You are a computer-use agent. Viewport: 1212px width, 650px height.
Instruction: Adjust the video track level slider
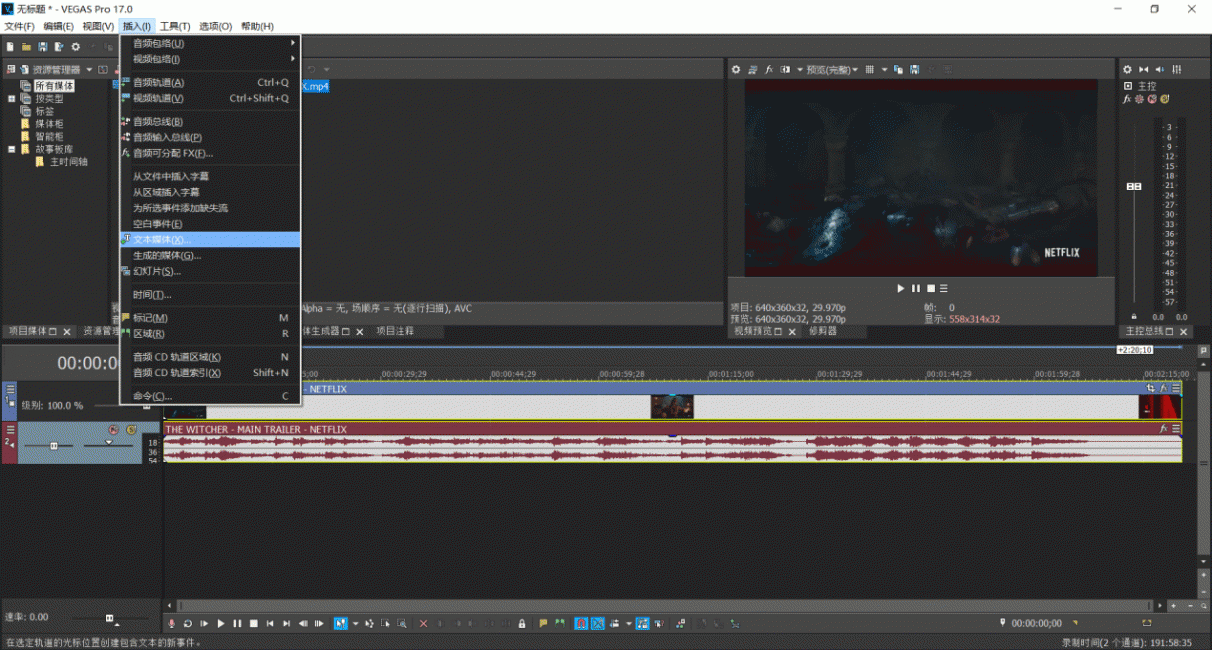click(147, 405)
